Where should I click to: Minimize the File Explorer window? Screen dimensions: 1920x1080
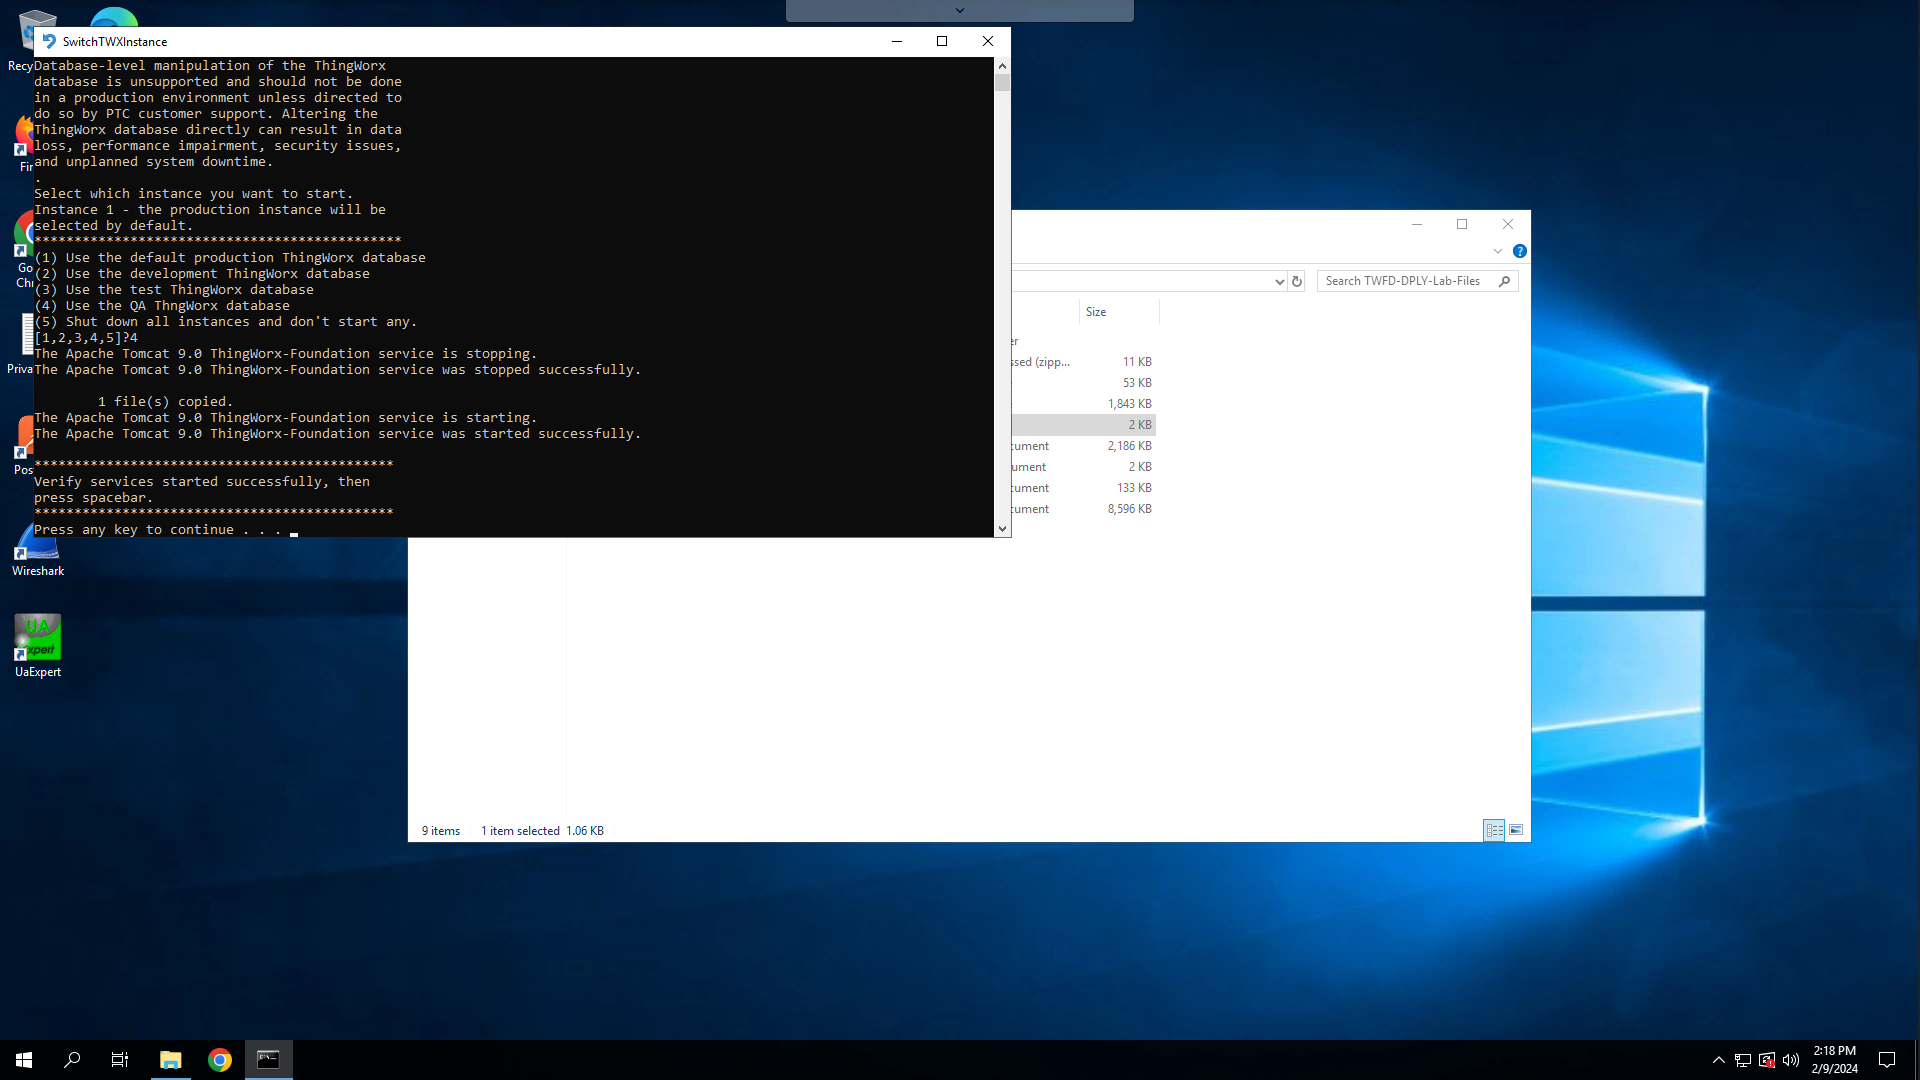pos(1416,224)
